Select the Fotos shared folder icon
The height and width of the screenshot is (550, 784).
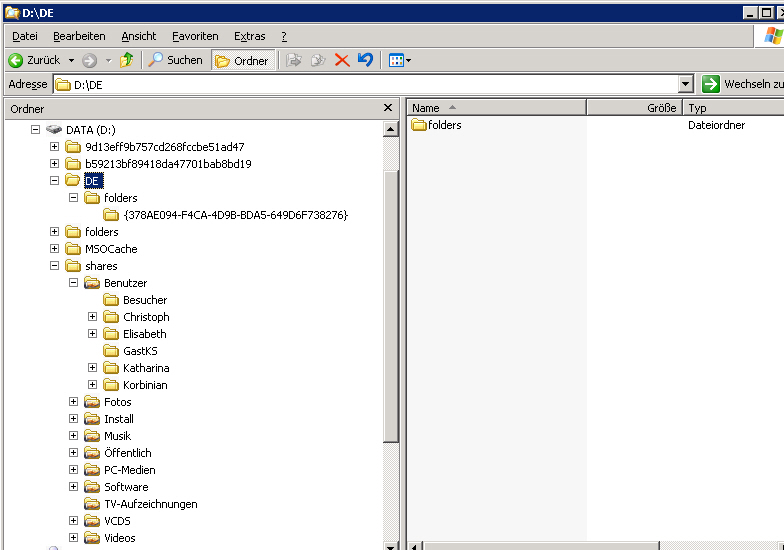coord(92,402)
